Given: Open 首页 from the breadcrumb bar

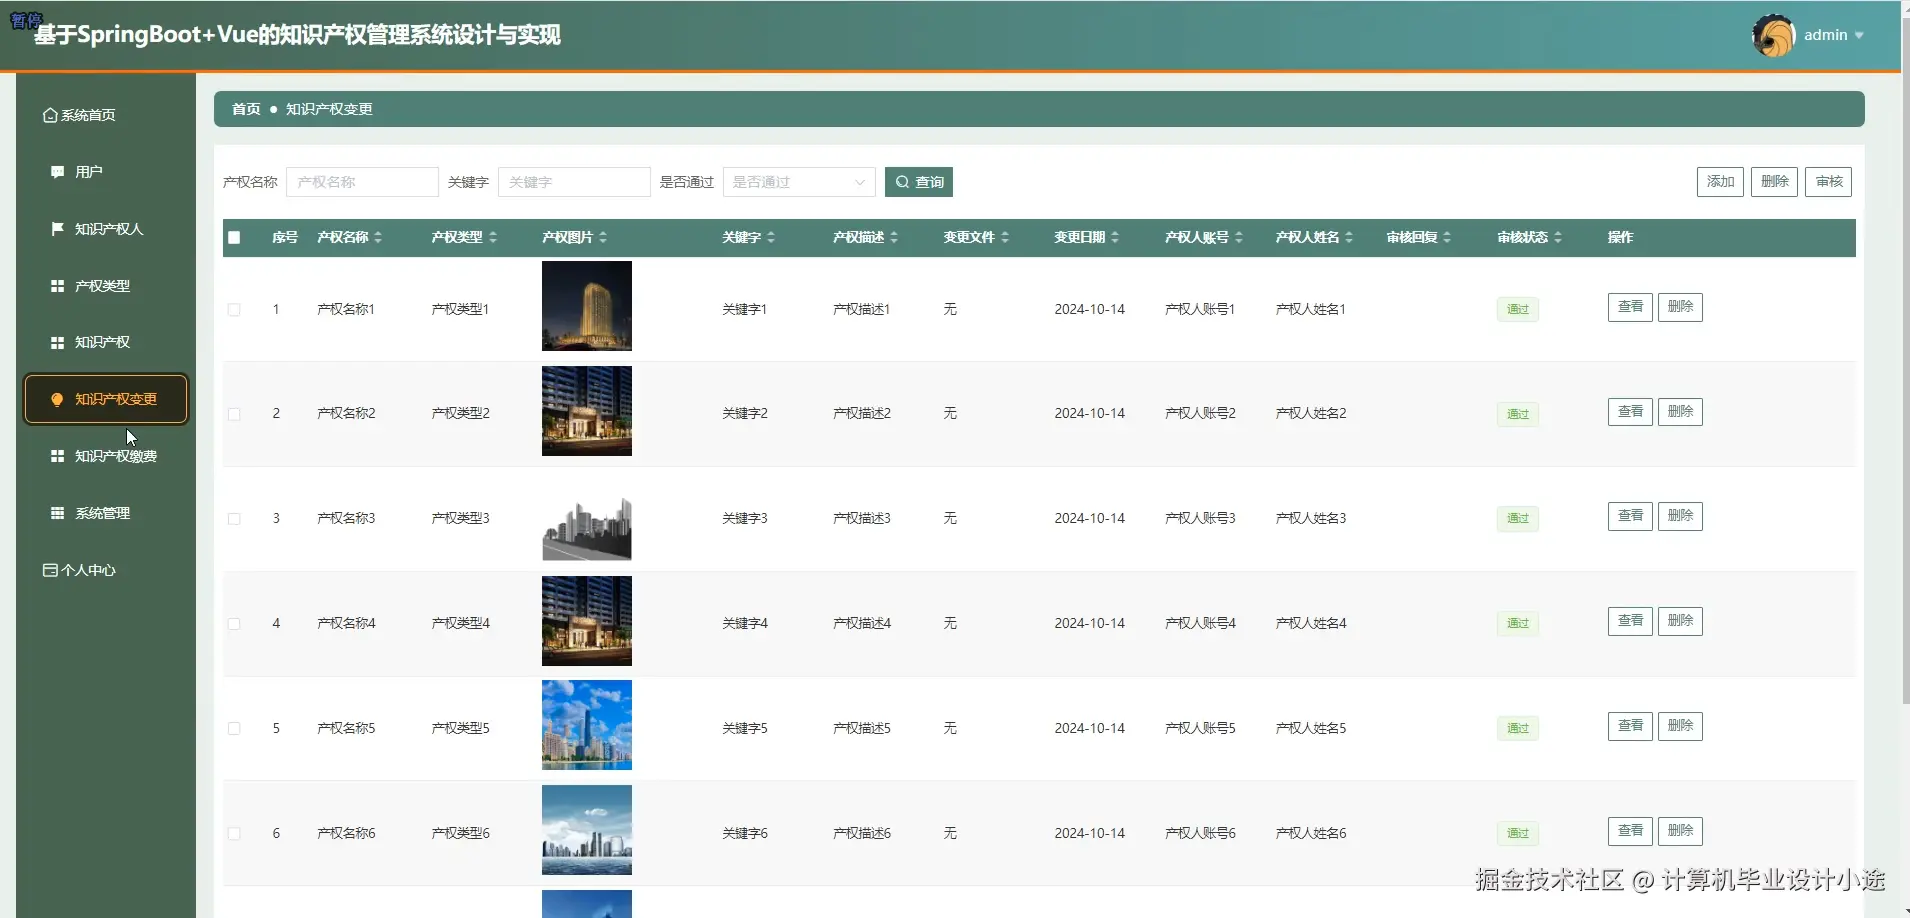Looking at the screenshot, I should click(x=244, y=108).
